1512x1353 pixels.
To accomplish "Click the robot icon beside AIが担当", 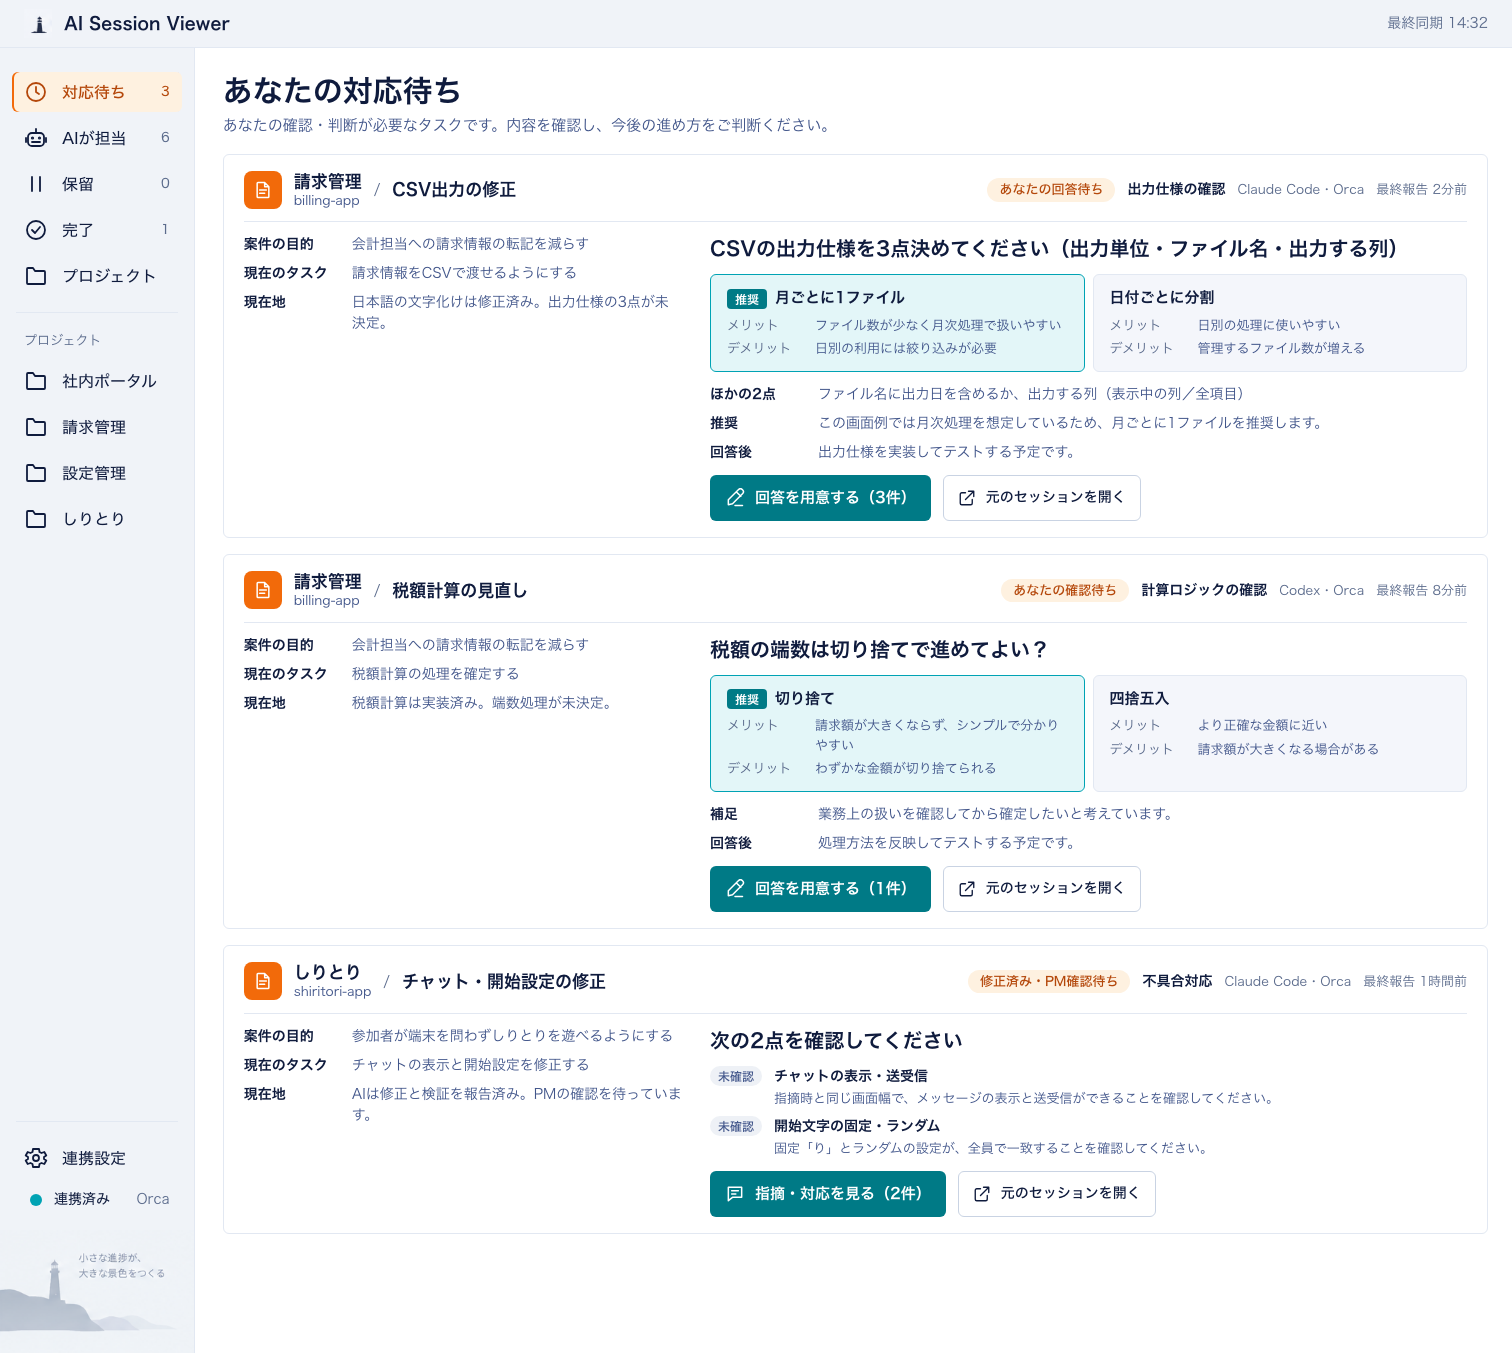I will pos(36,138).
